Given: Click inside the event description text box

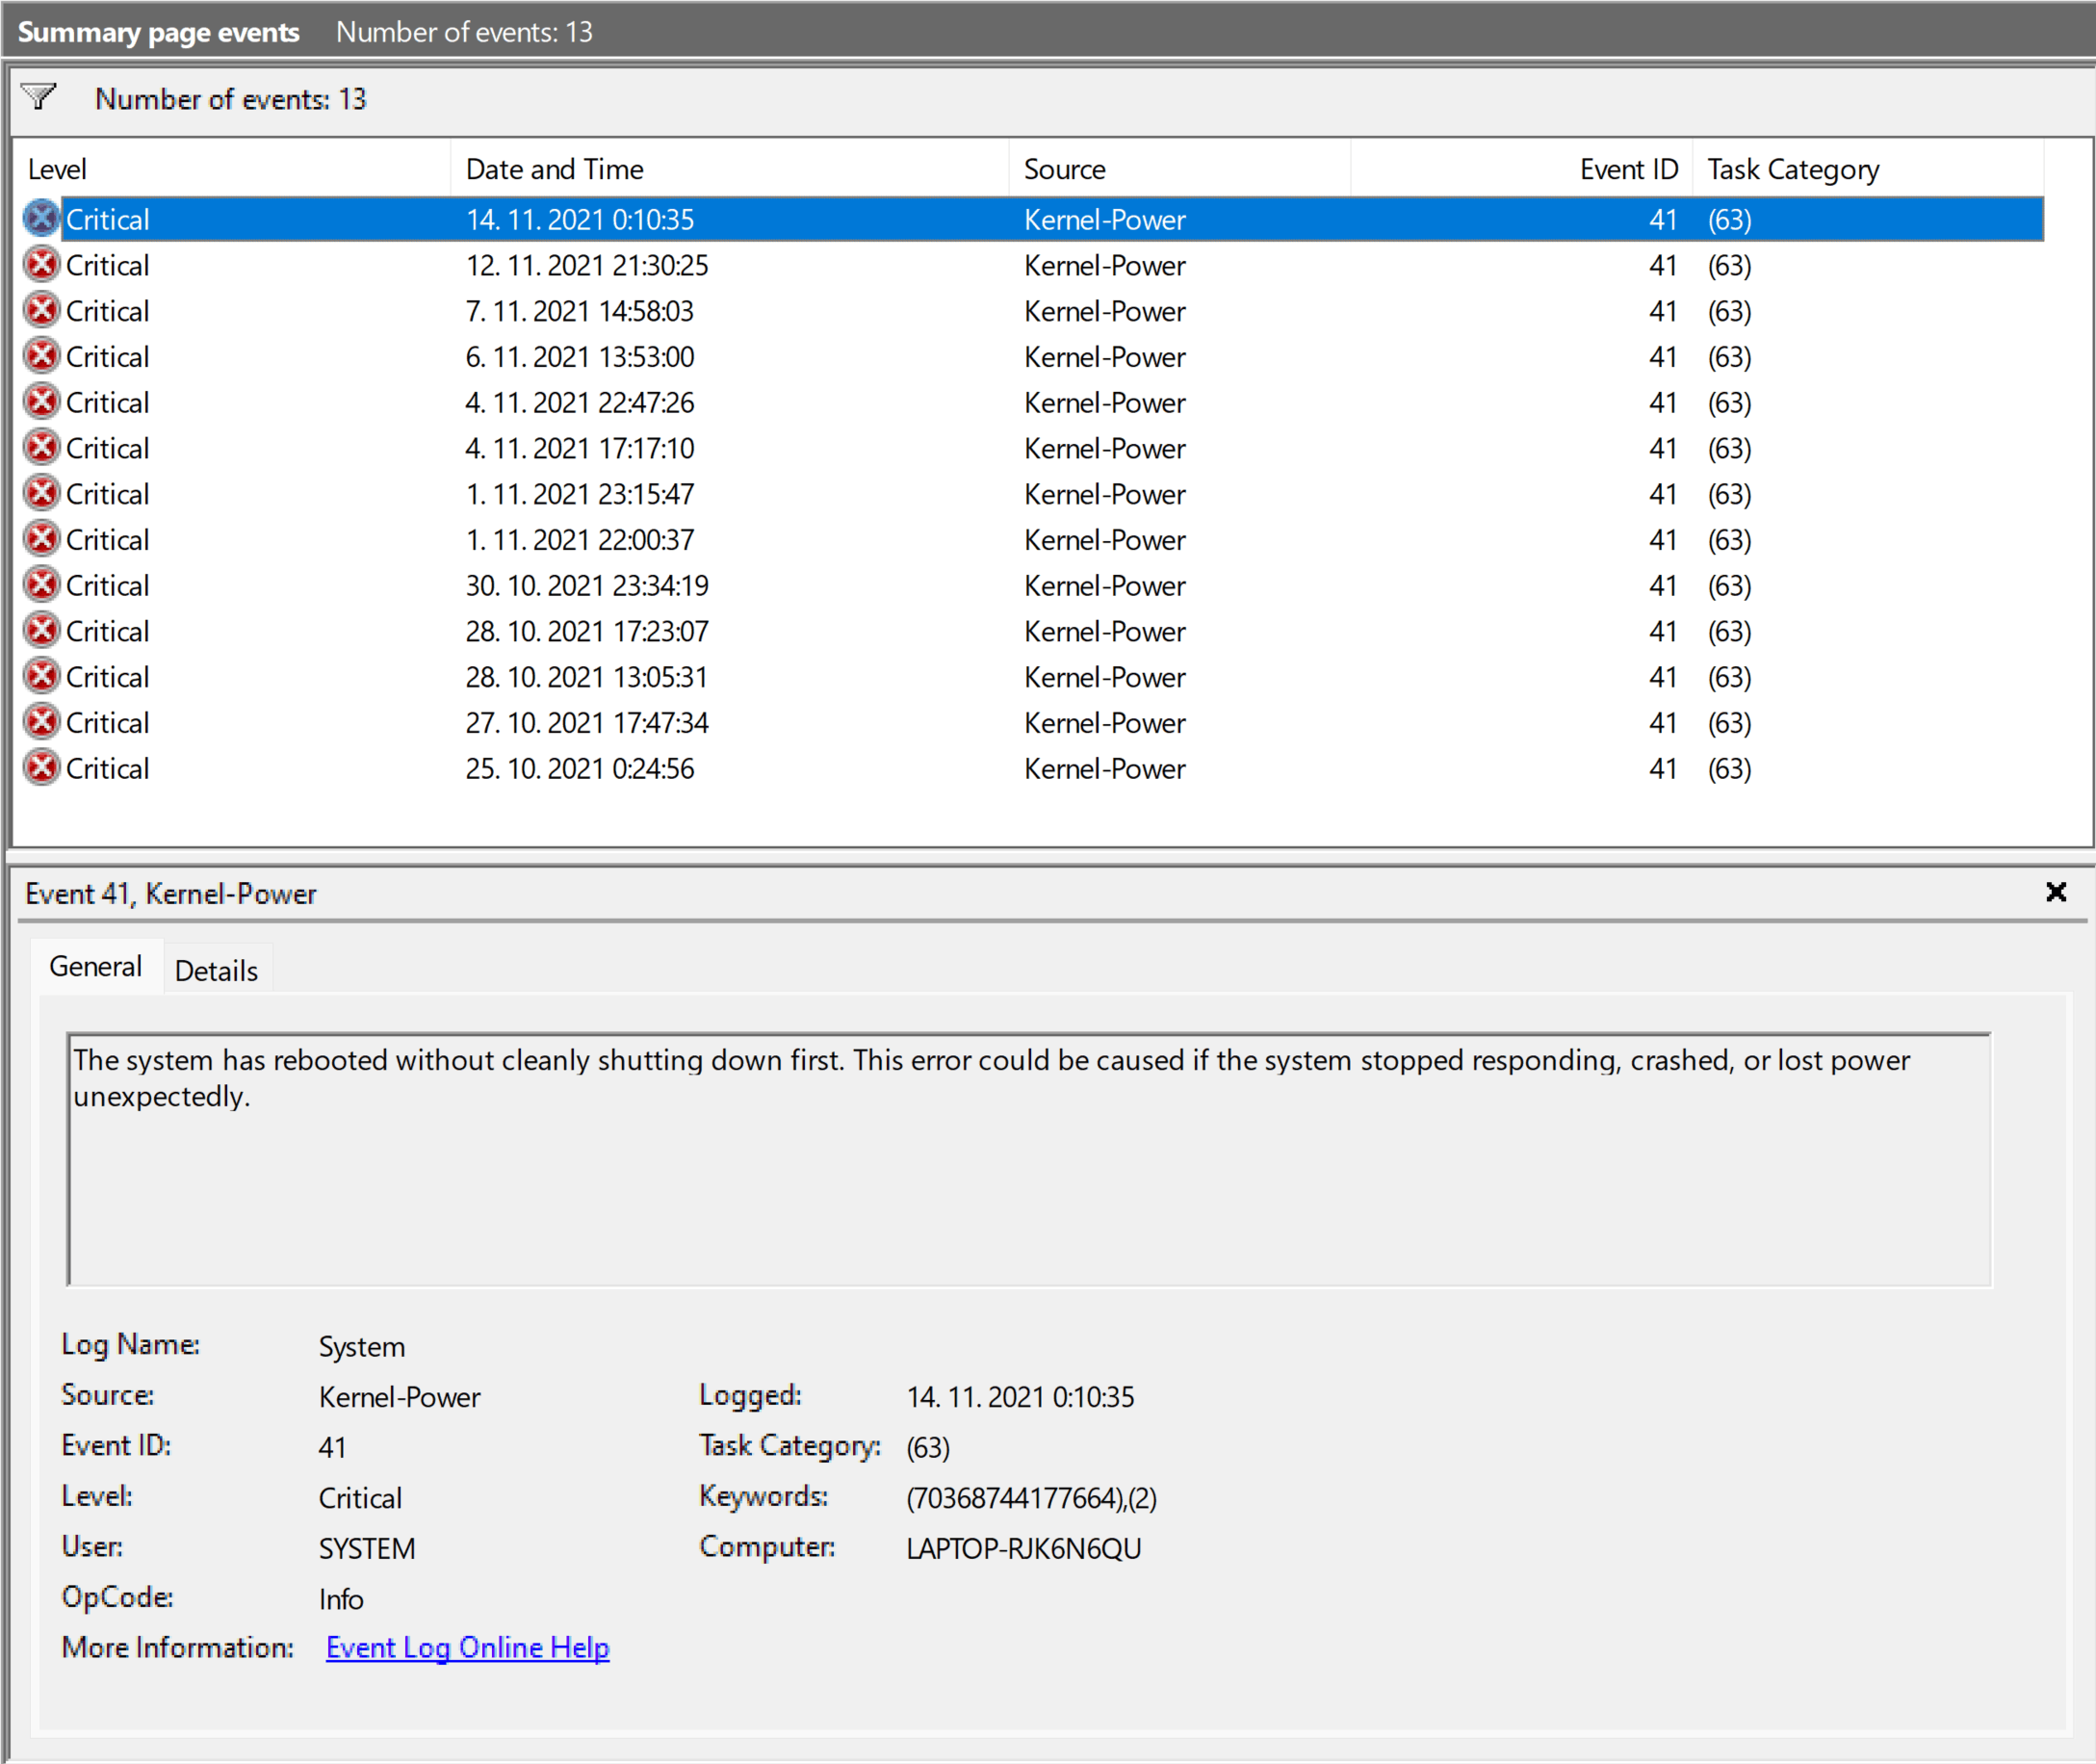Looking at the screenshot, I should click(x=1030, y=1180).
